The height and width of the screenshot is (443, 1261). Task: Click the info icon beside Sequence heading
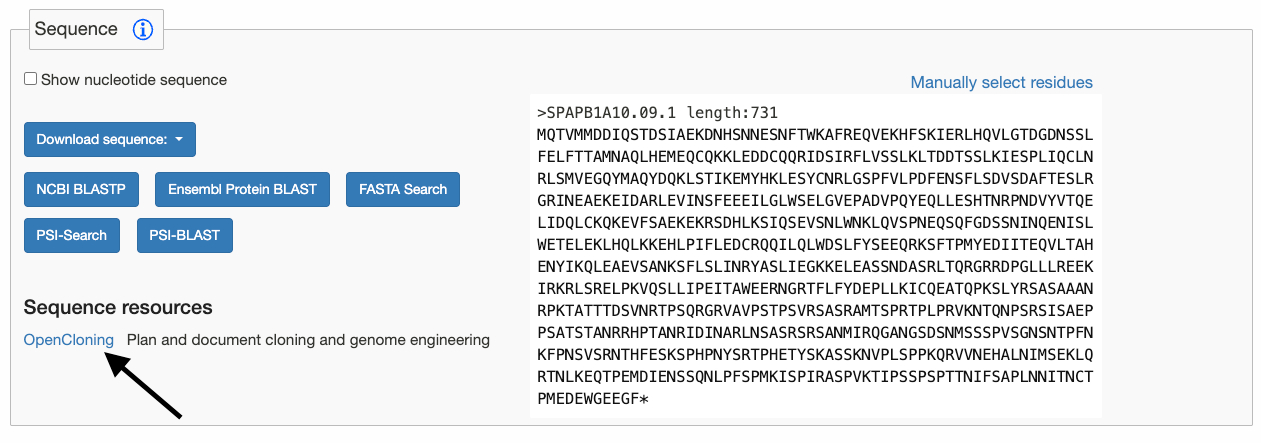point(142,29)
